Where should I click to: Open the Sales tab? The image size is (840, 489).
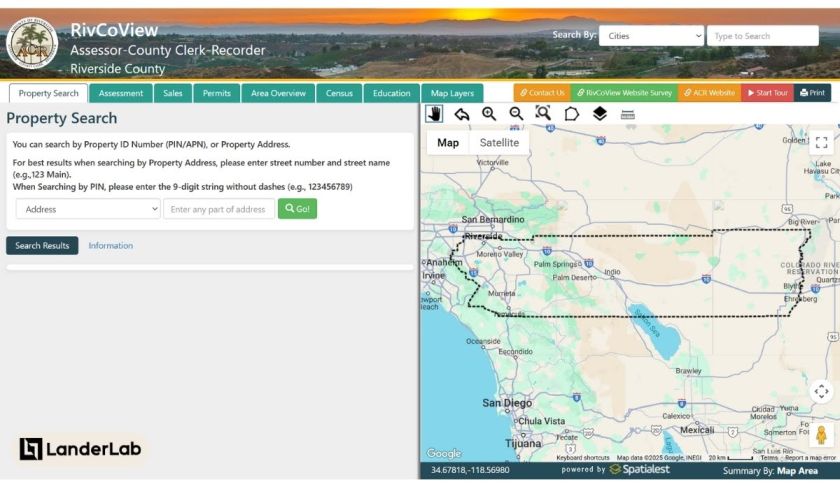[x=172, y=93]
